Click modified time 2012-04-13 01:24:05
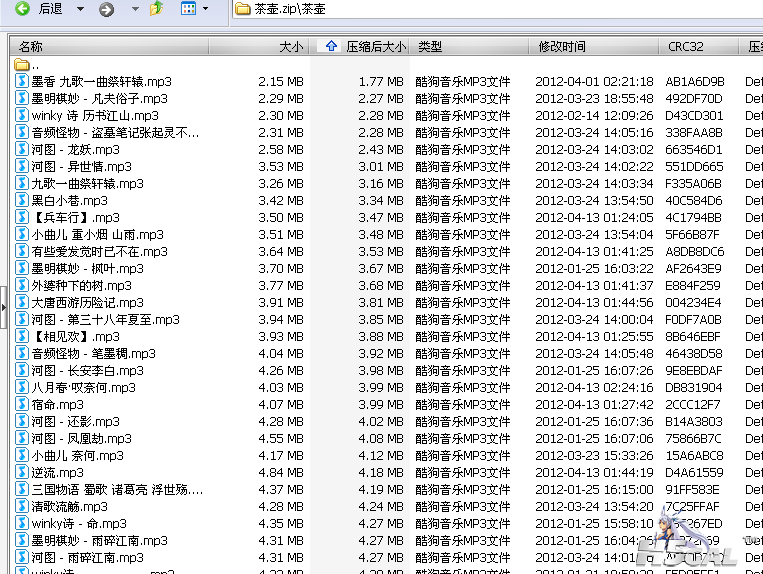 coord(594,218)
